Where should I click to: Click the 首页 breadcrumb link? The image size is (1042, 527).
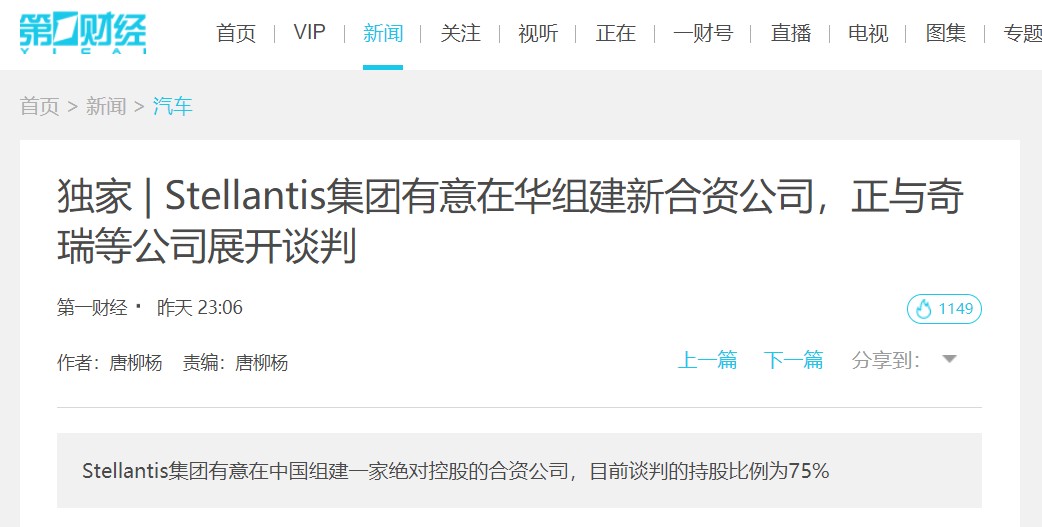click(x=39, y=106)
